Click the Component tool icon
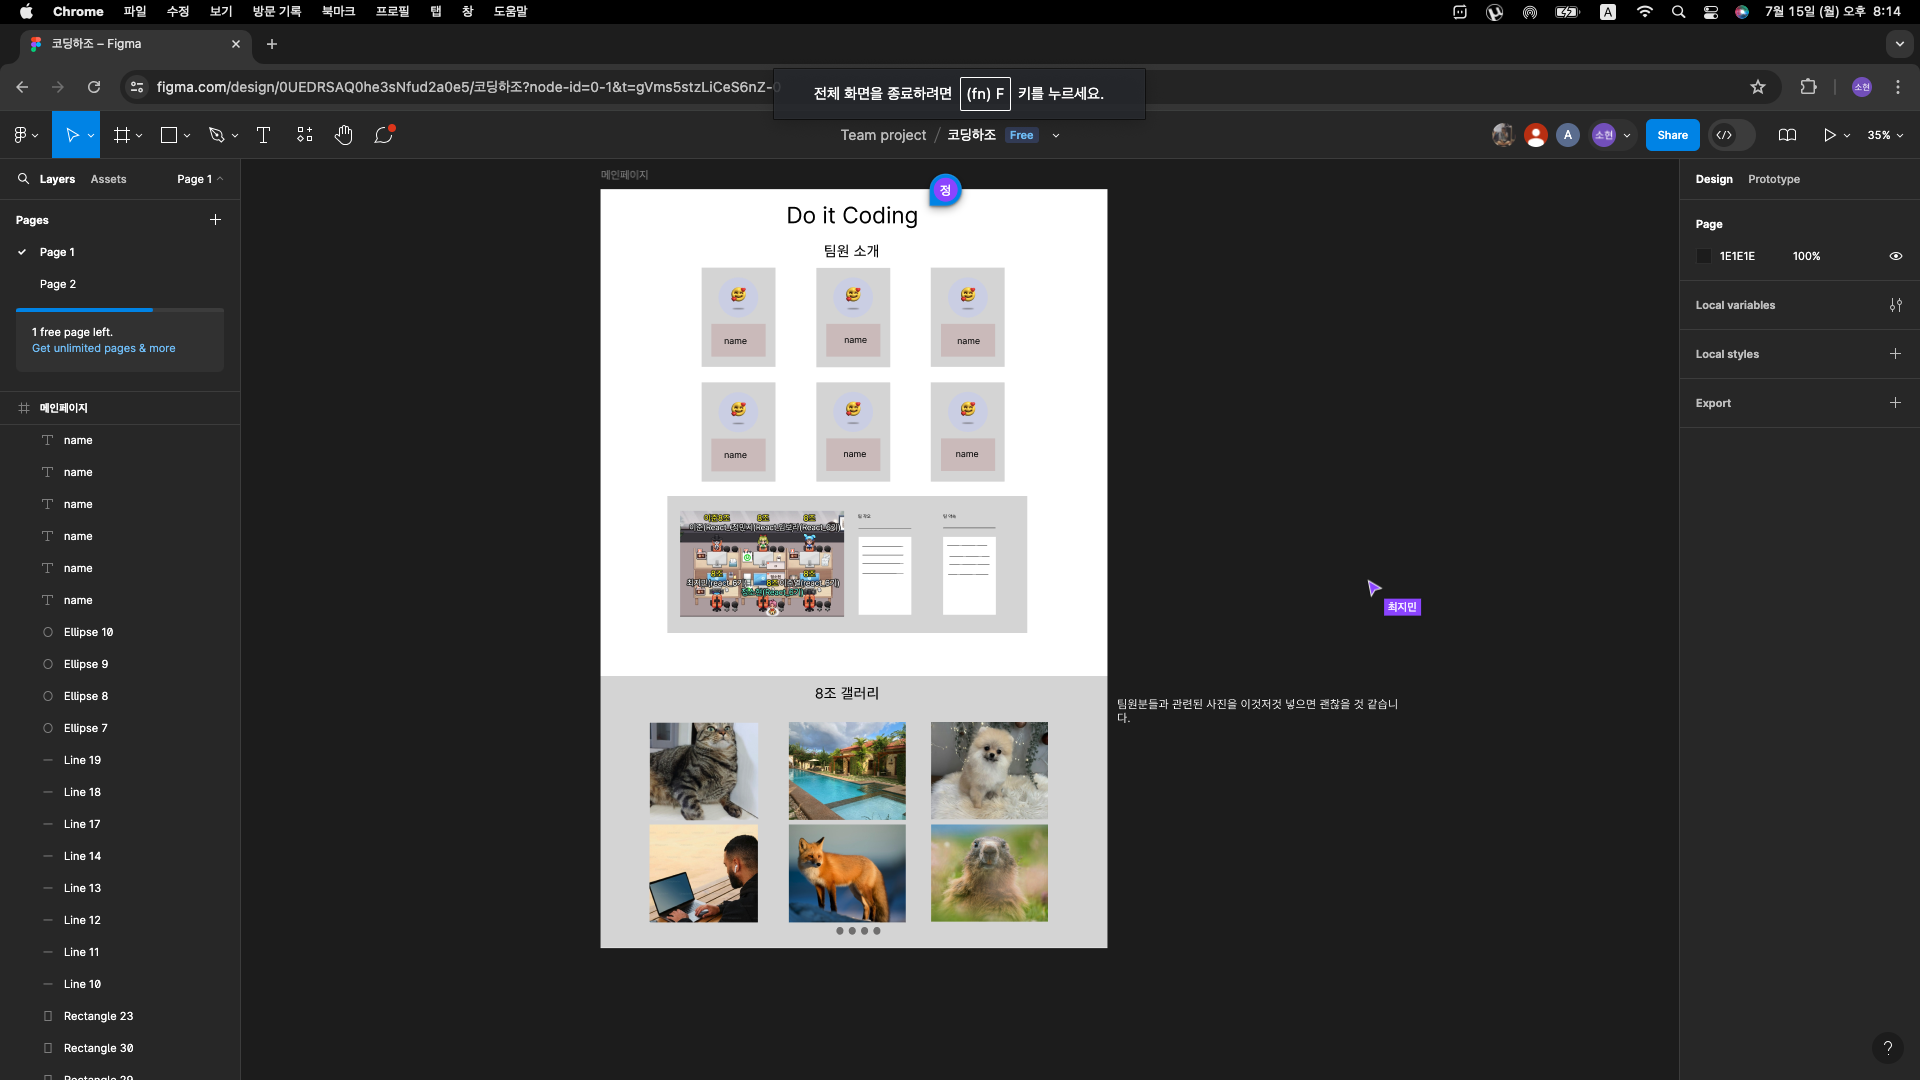Viewport: 1920px width, 1080px height. (305, 135)
